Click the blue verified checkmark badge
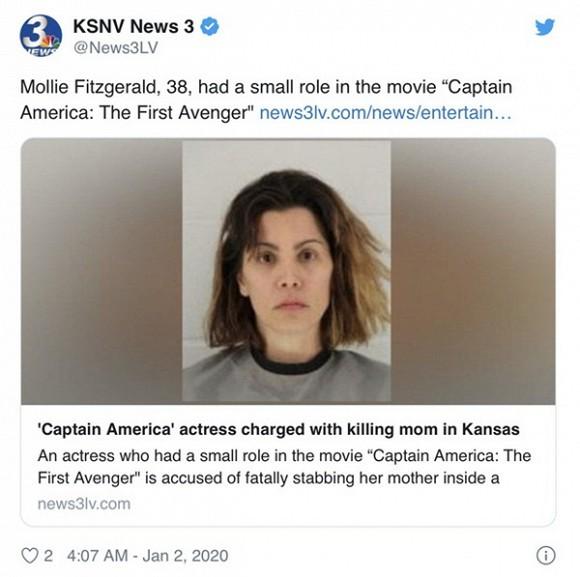 coord(210,27)
